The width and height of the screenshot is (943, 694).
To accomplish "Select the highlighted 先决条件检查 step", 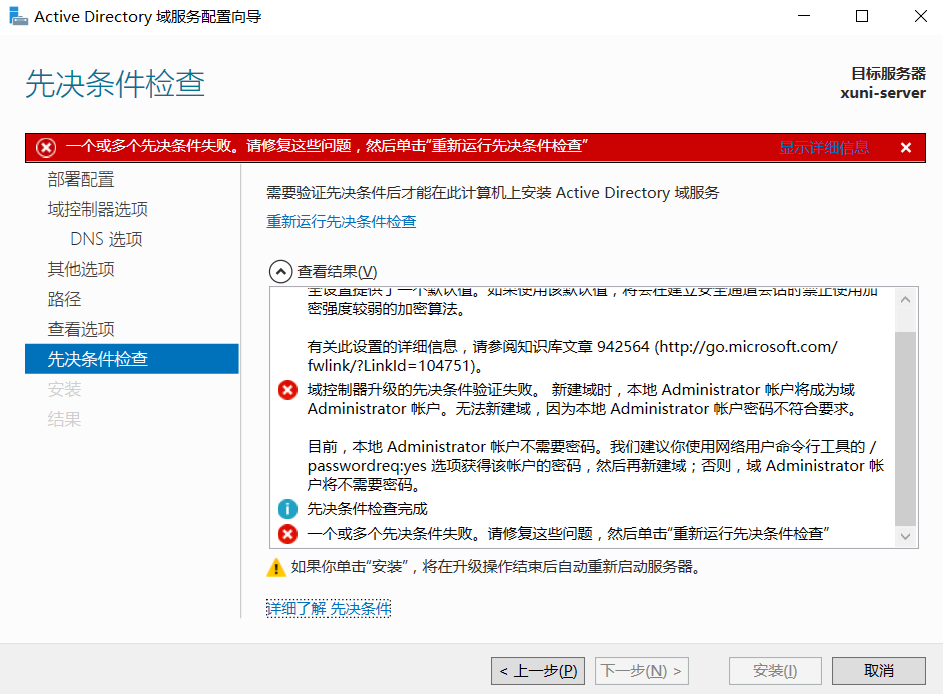I will pos(132,359).
